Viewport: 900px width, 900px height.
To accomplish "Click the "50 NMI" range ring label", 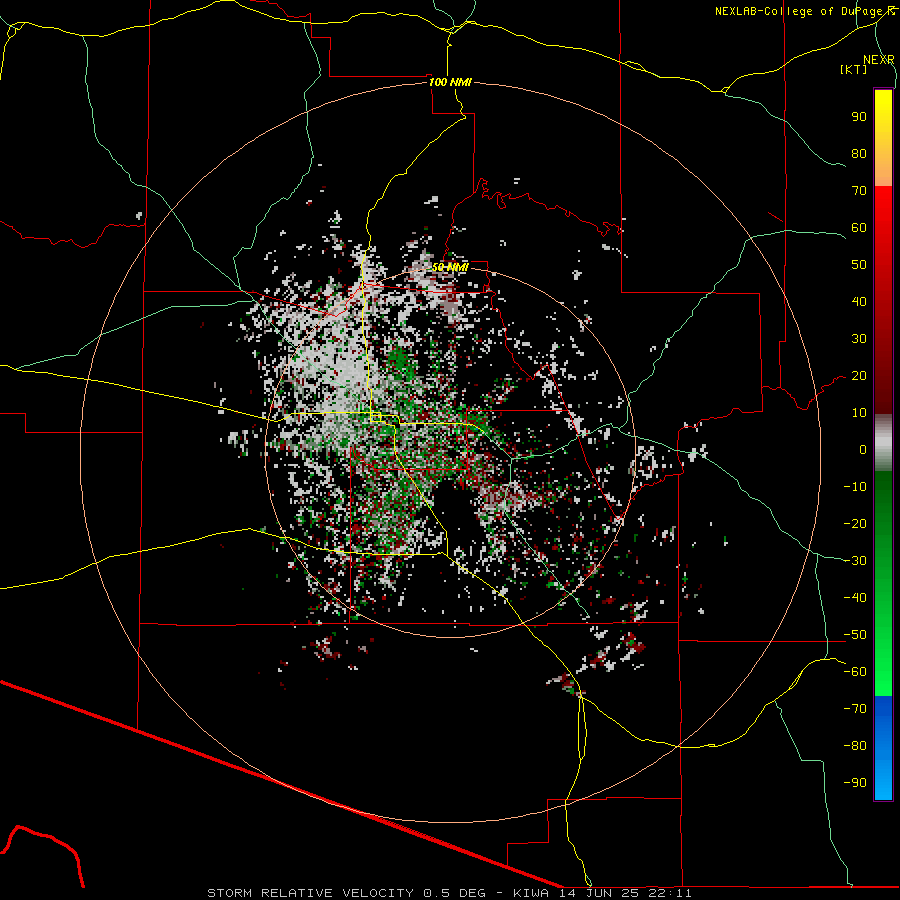I will 450,267.
